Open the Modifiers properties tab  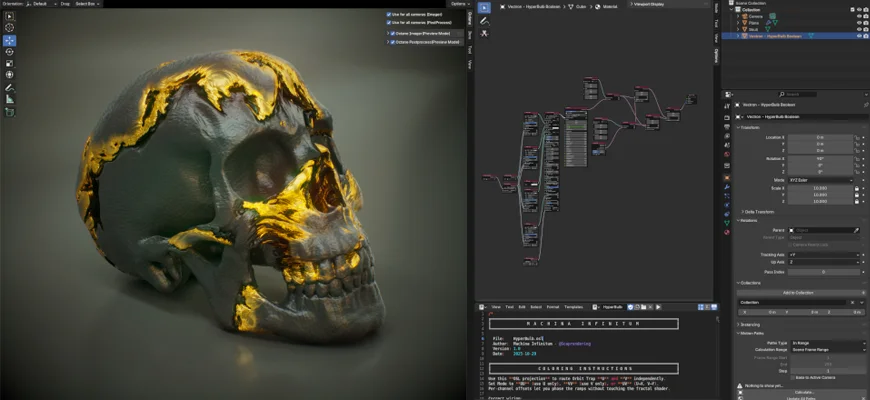pos(727,187)
